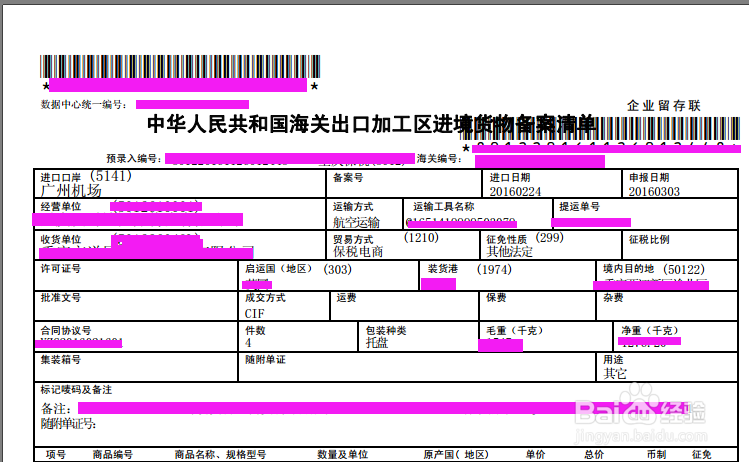Click the 用途 label
The width and height of the screenshot is (749, 462).
pyautogui.click(x=613, y=359)
